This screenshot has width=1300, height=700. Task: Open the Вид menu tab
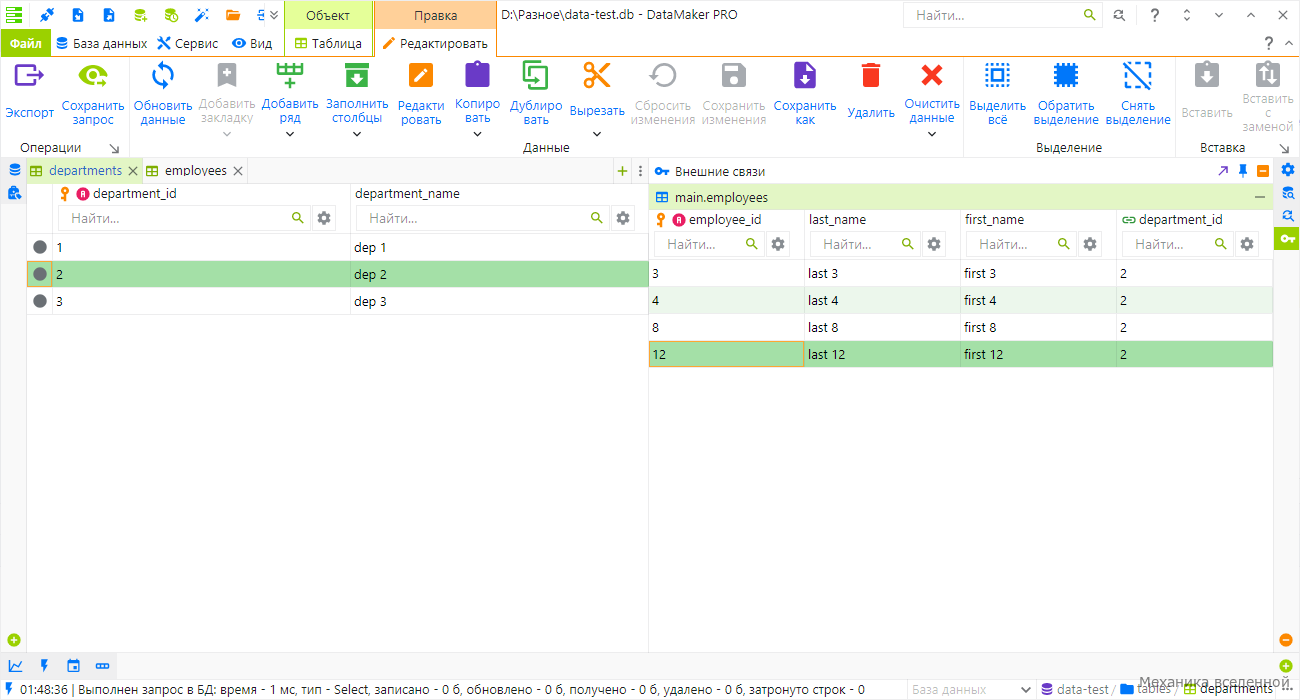point(252,43)
